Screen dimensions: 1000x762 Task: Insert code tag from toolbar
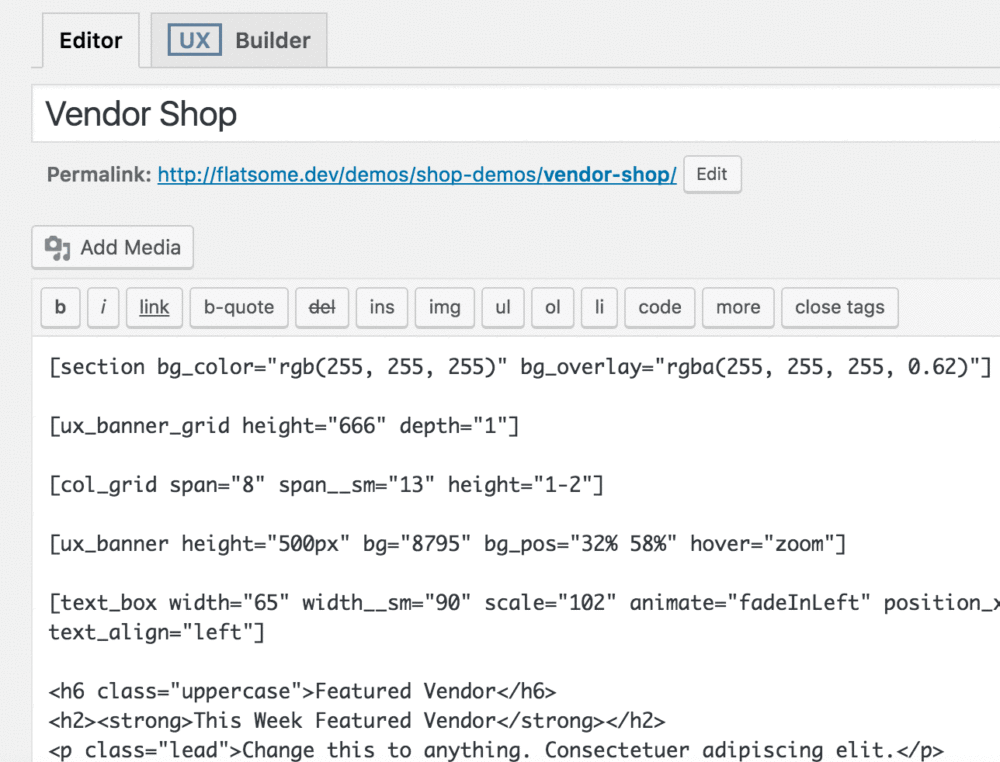[659, 308]
